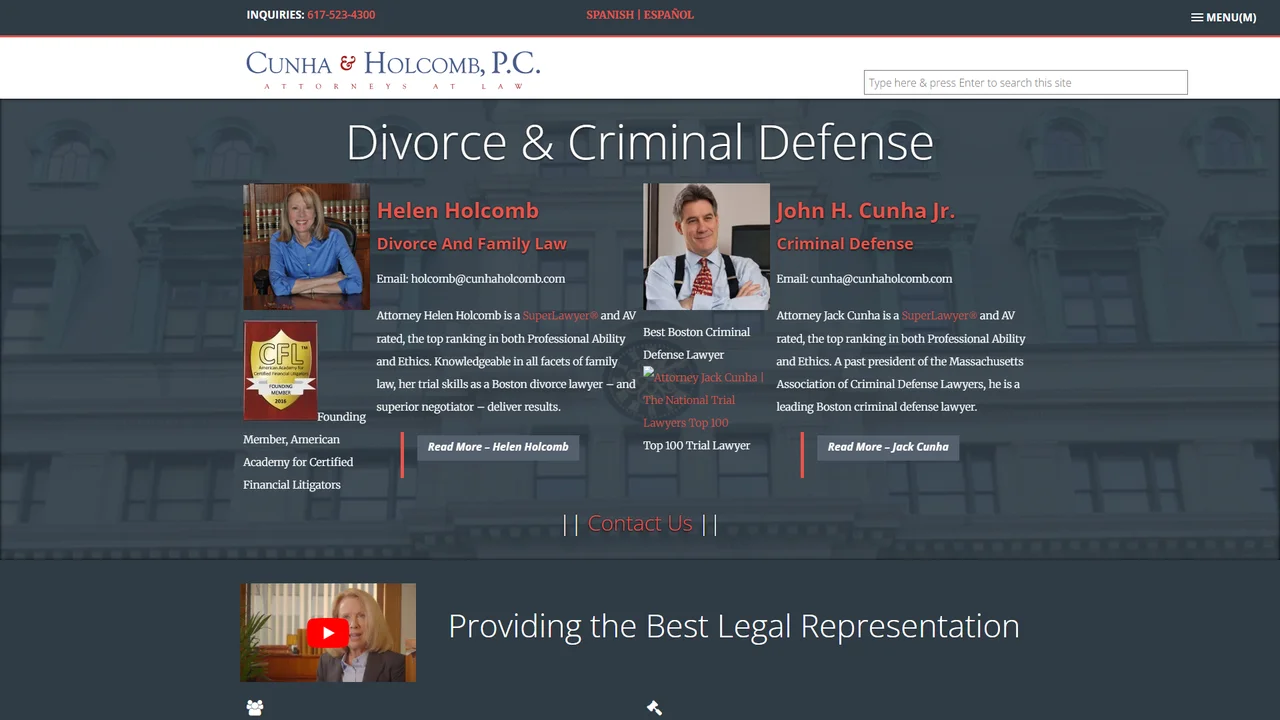Image resolution: width=1280 pixels, height=720 pixels.
Task: Click the gavel icon
Action: click(x=655, y=708)
